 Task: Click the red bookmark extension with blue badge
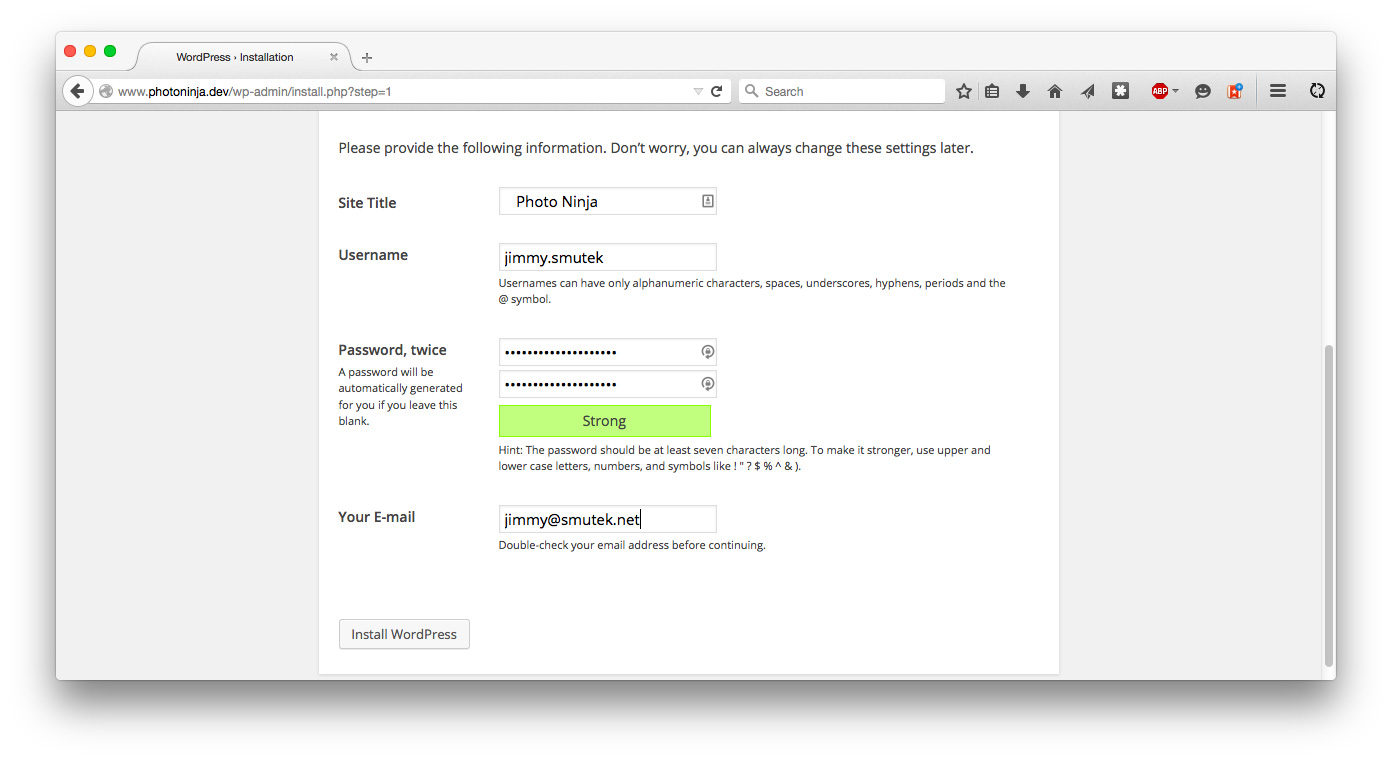1235,91
